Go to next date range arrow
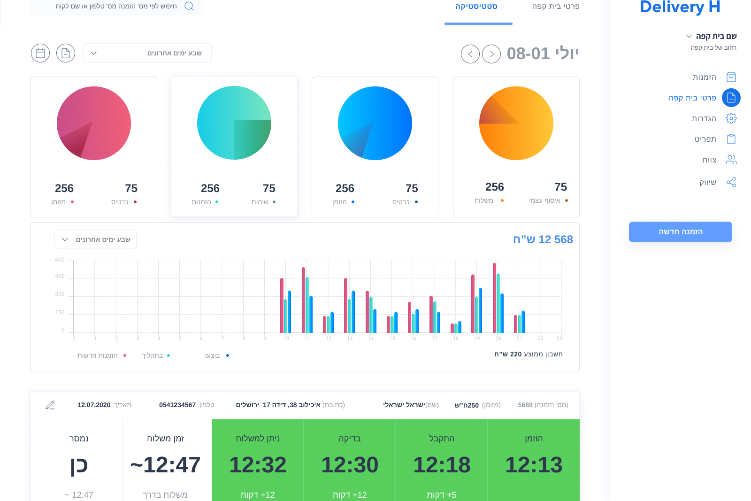751x501 pixels. [x=491, y=54]
